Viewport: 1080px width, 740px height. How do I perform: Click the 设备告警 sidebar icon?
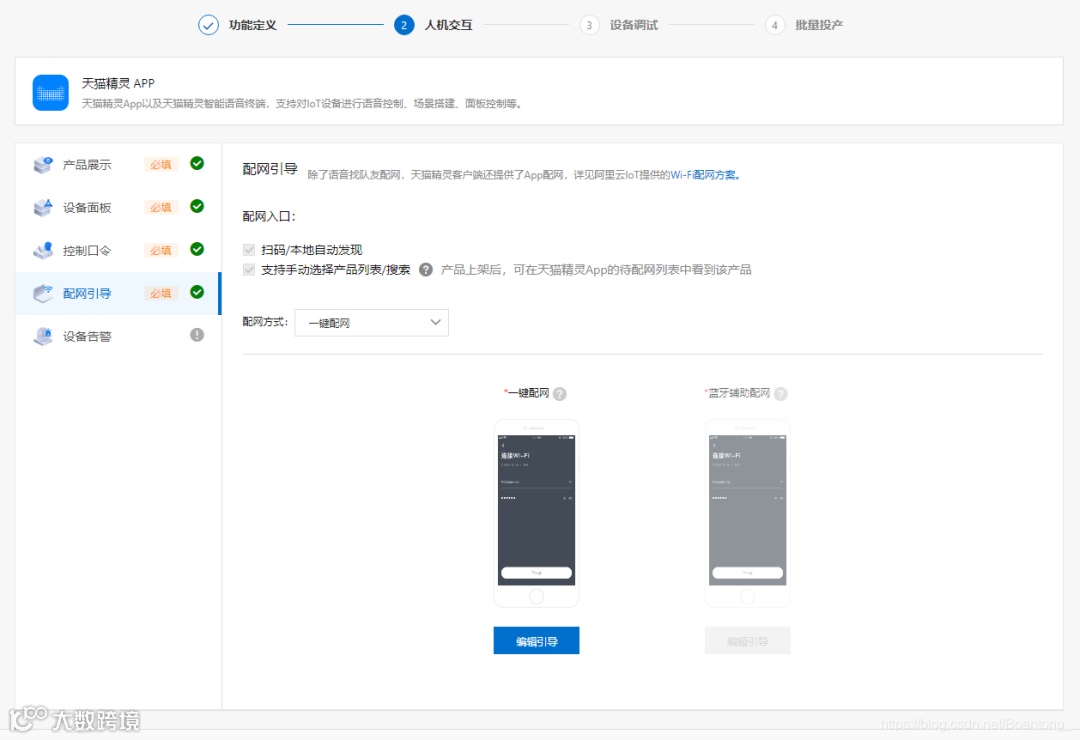pos(43,336)
